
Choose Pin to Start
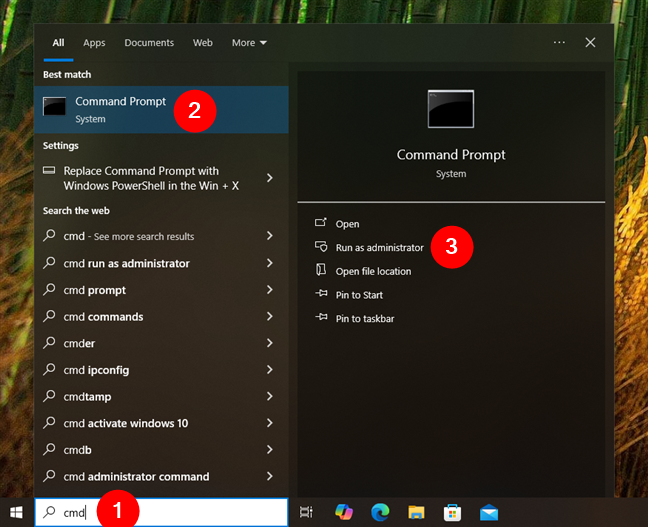click(x=359, y=295)
